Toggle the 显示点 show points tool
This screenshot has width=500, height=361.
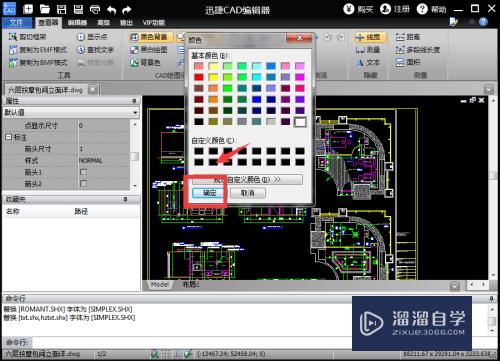(92, 37)
